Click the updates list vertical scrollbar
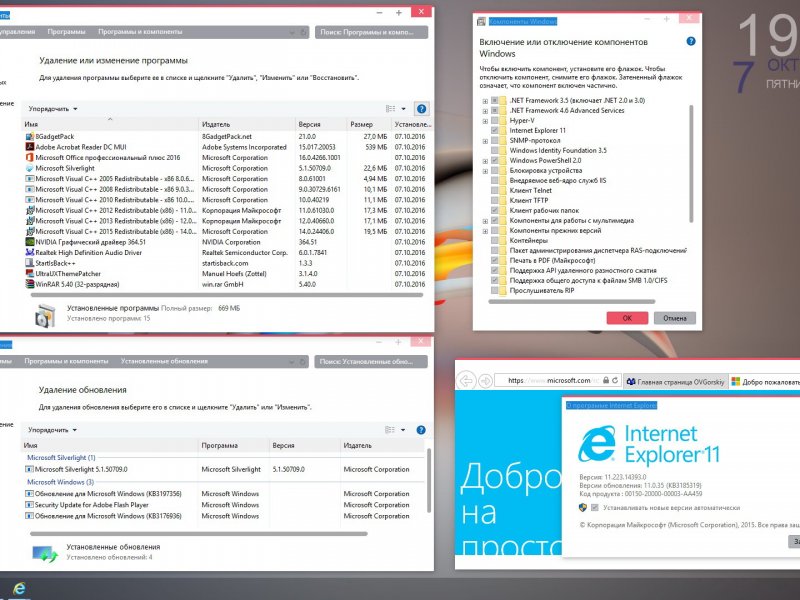Screen dimensions: 800x600 429,481
